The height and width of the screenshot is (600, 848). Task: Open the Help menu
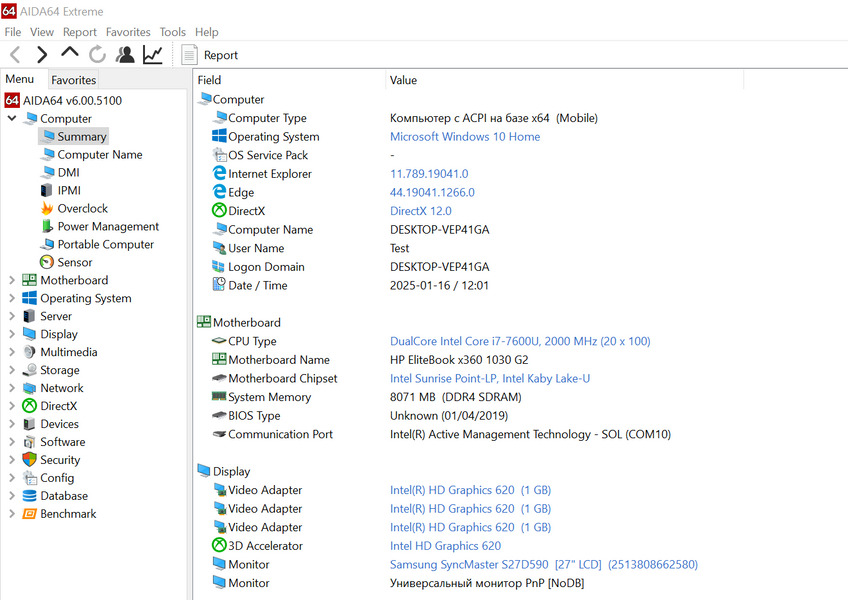(x=207, y=32)
